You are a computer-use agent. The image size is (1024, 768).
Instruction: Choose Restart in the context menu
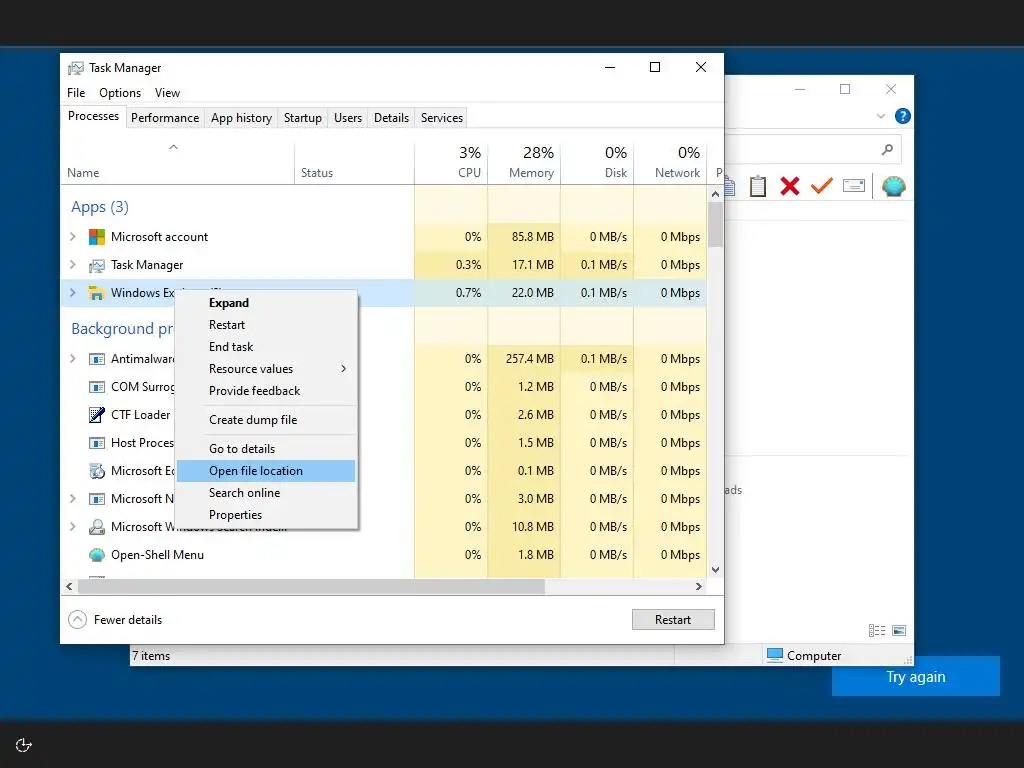tap(266, 325)
